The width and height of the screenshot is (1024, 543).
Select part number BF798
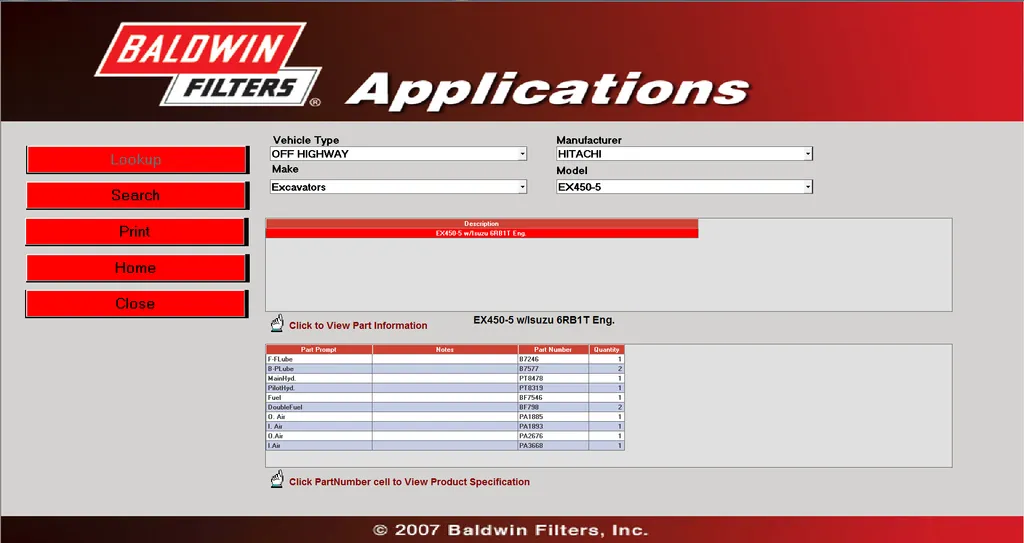click(x=553, y=407)
